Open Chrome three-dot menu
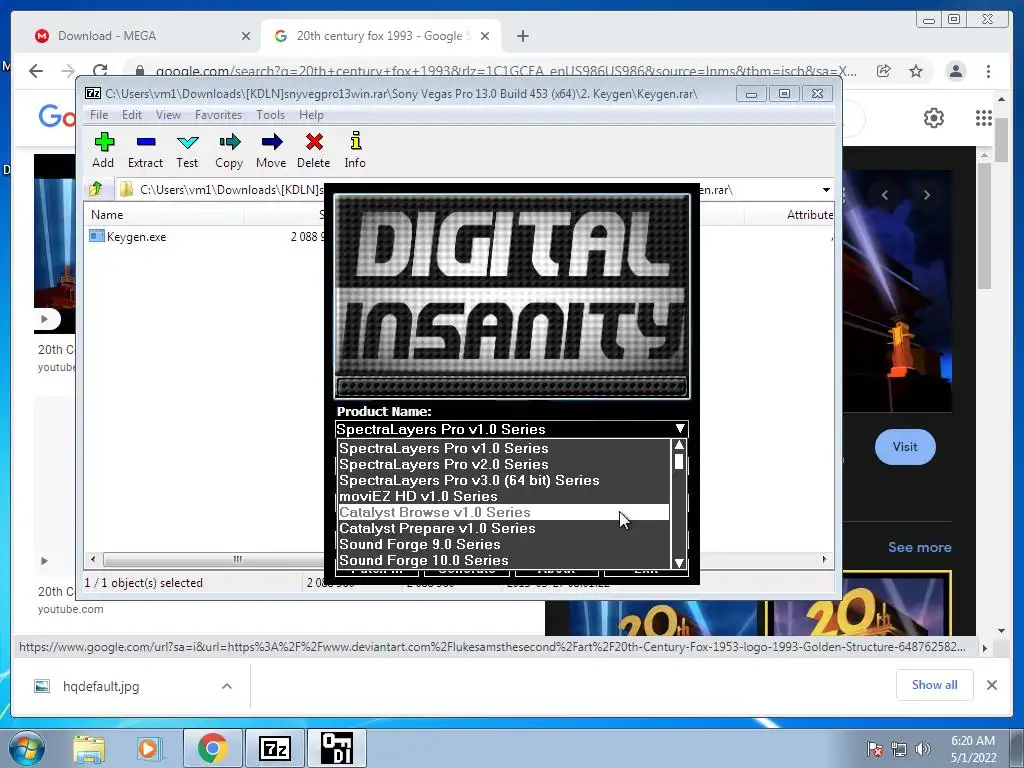Image resolution: width=1024 pixels, height=768 pixels. [988, 71]
